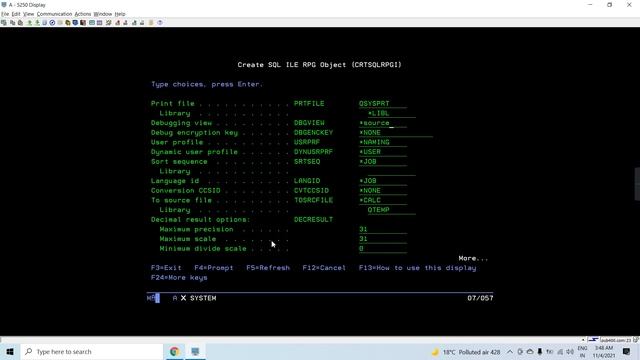Click the first green upload arrow icon

(29, 23)
